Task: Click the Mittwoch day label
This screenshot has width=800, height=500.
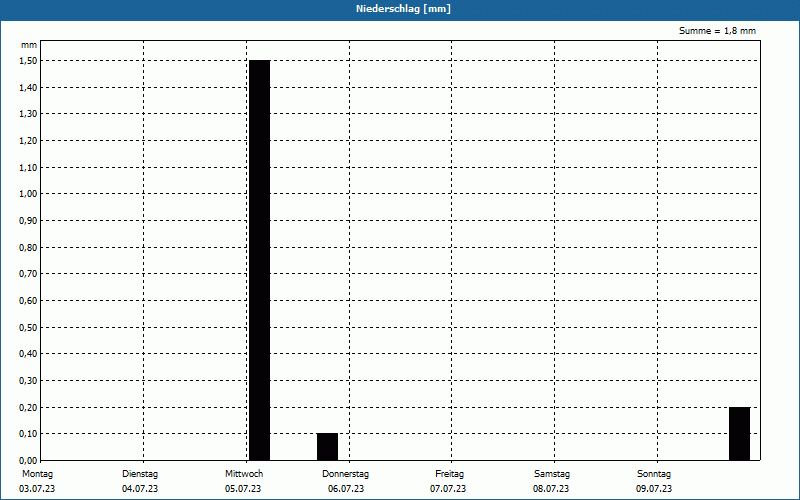Action: click(x=244, y=474)
